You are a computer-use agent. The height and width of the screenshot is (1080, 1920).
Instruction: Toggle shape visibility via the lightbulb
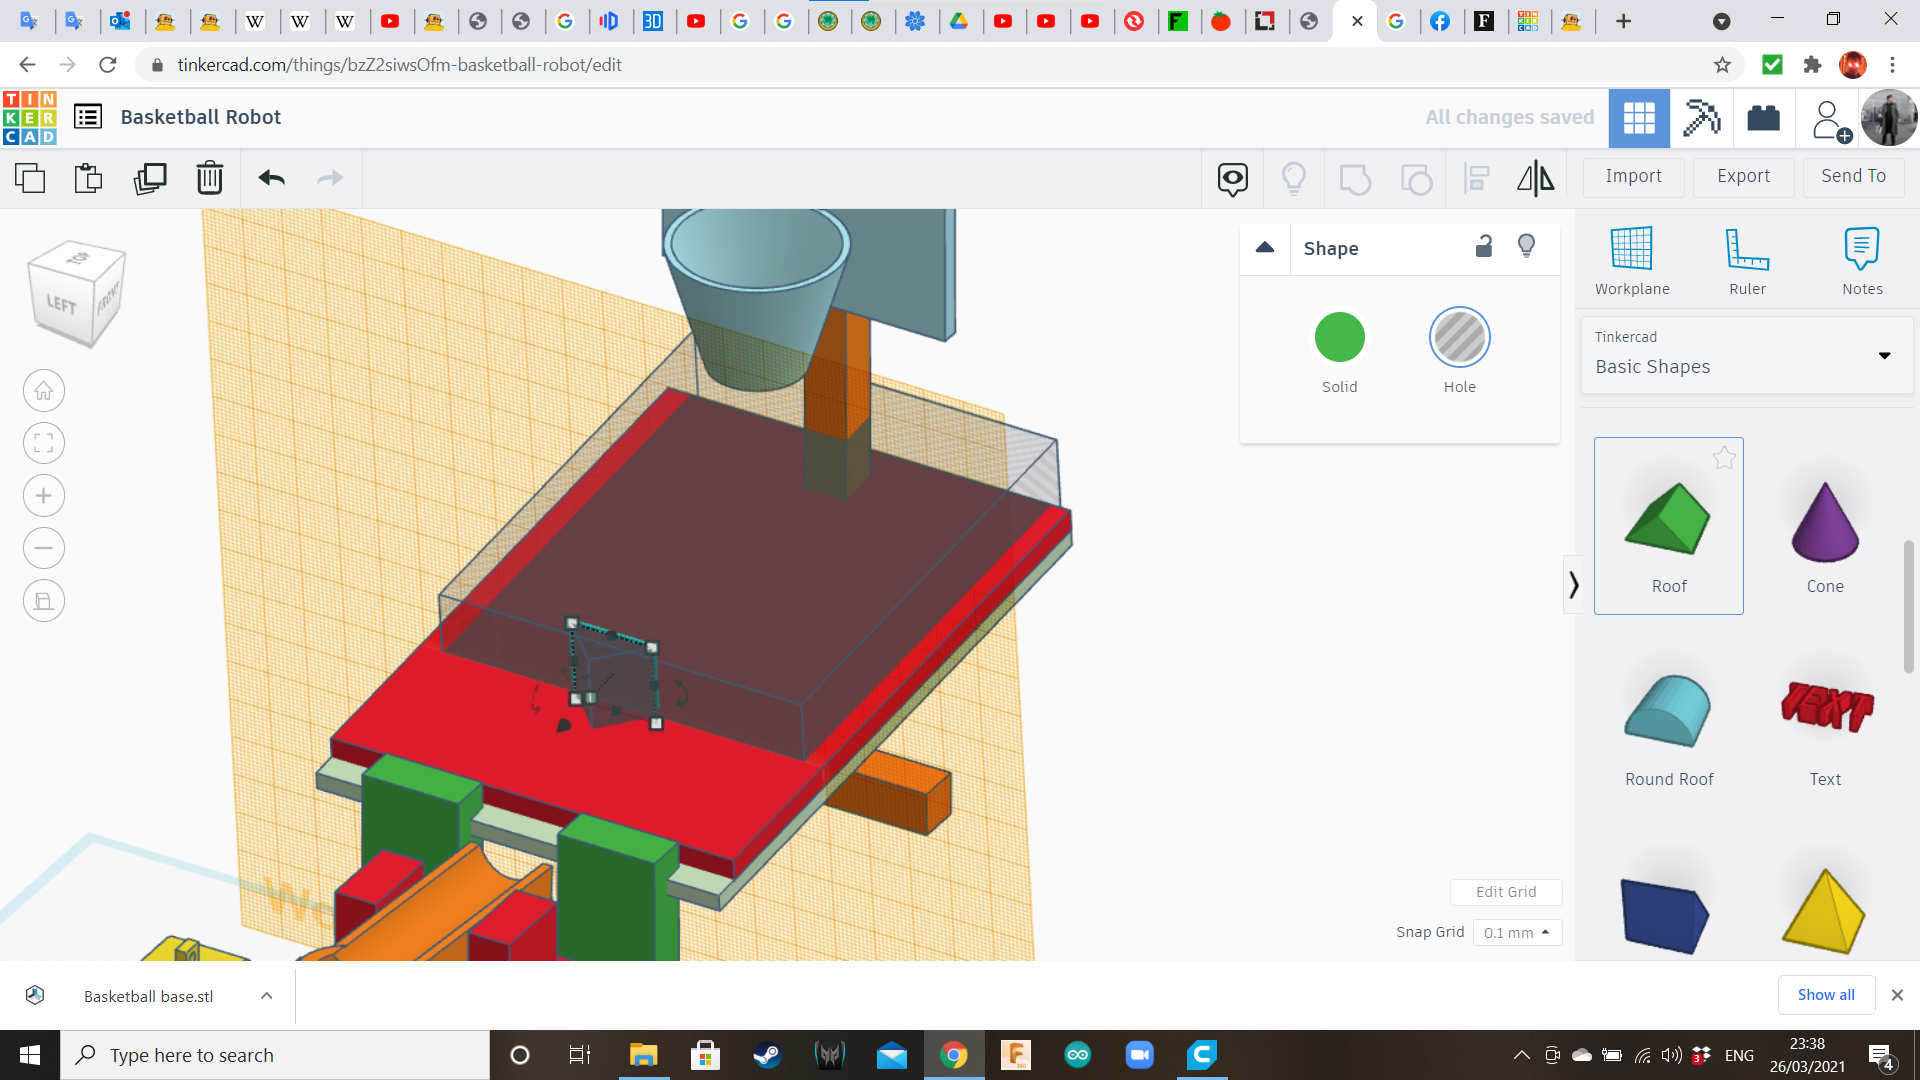1526,245
